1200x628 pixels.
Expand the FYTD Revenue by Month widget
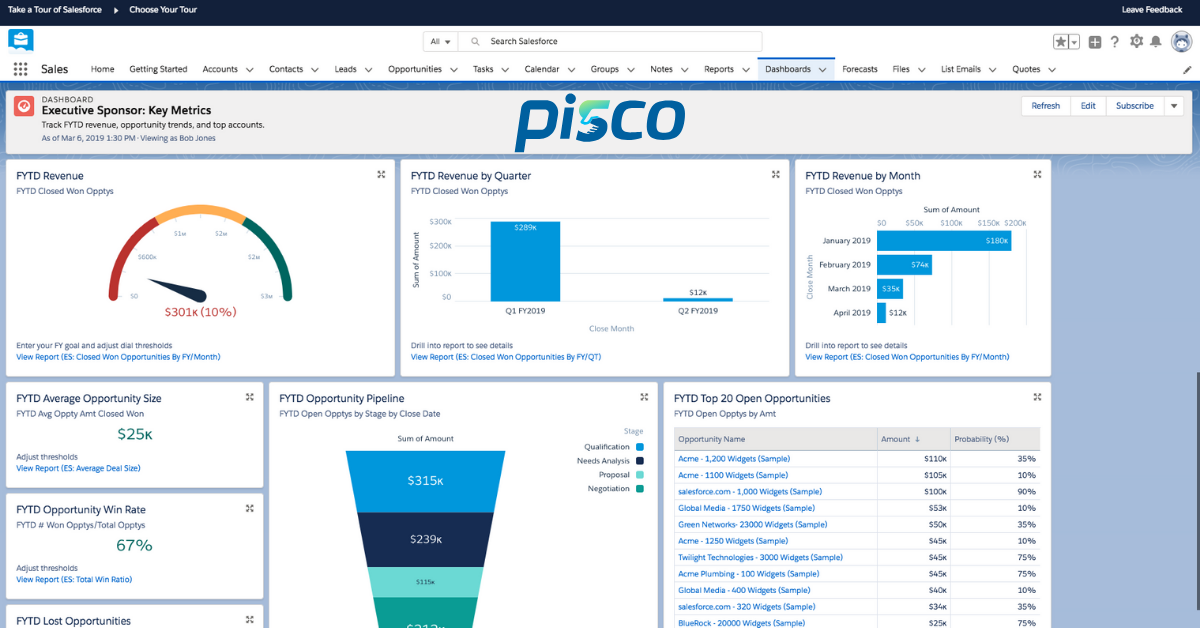1038,174
